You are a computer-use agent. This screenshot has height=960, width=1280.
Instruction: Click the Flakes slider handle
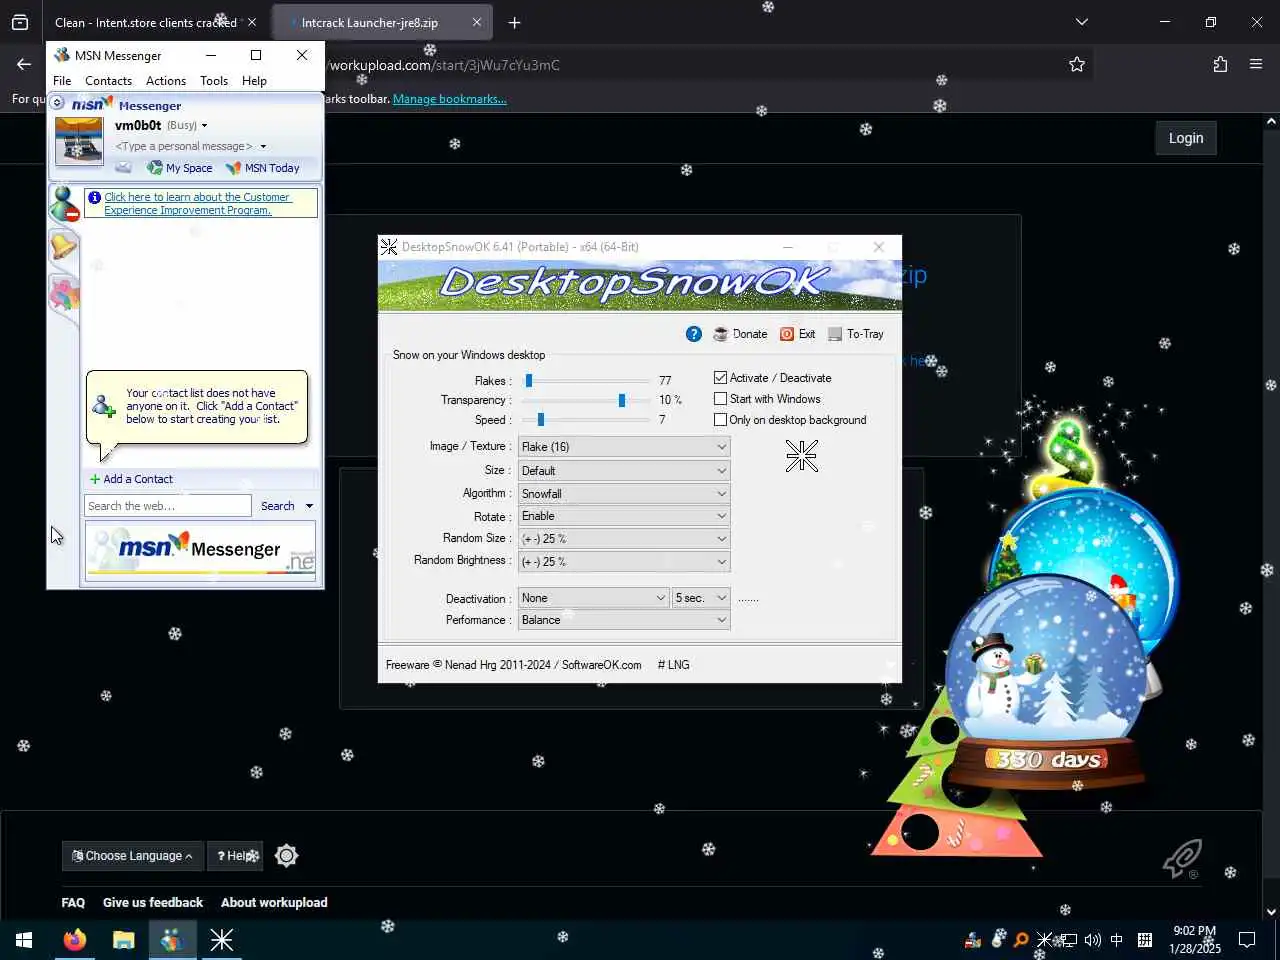pos(529,380)
